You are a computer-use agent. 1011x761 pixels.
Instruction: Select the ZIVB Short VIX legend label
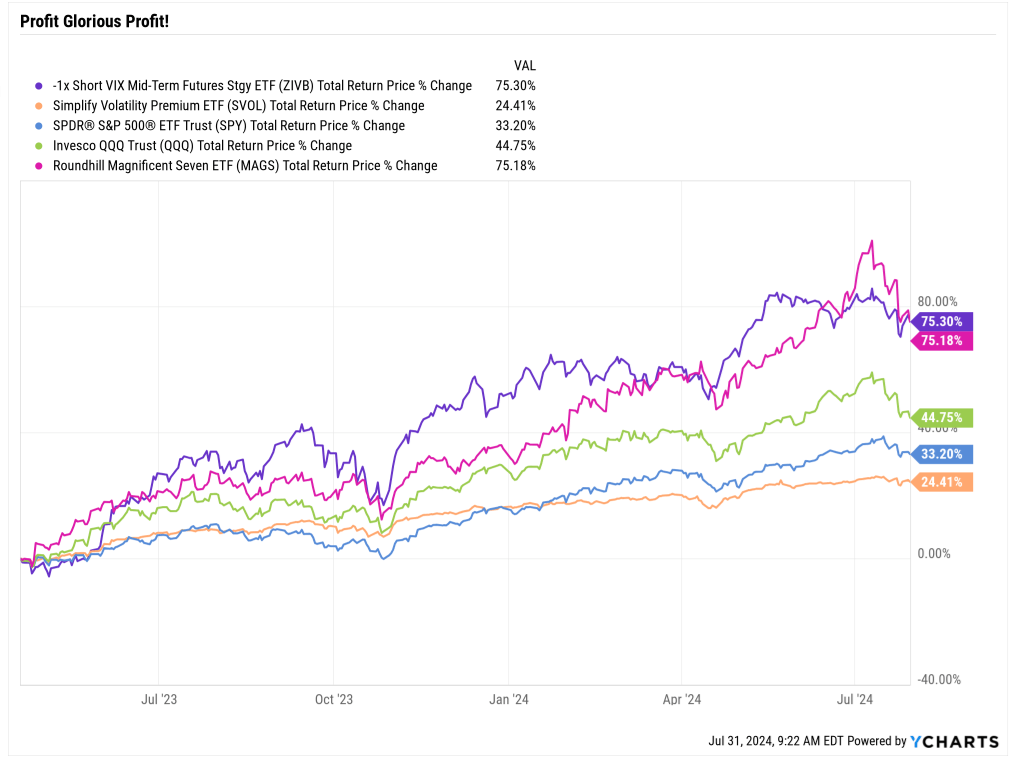tap(260, 86)
